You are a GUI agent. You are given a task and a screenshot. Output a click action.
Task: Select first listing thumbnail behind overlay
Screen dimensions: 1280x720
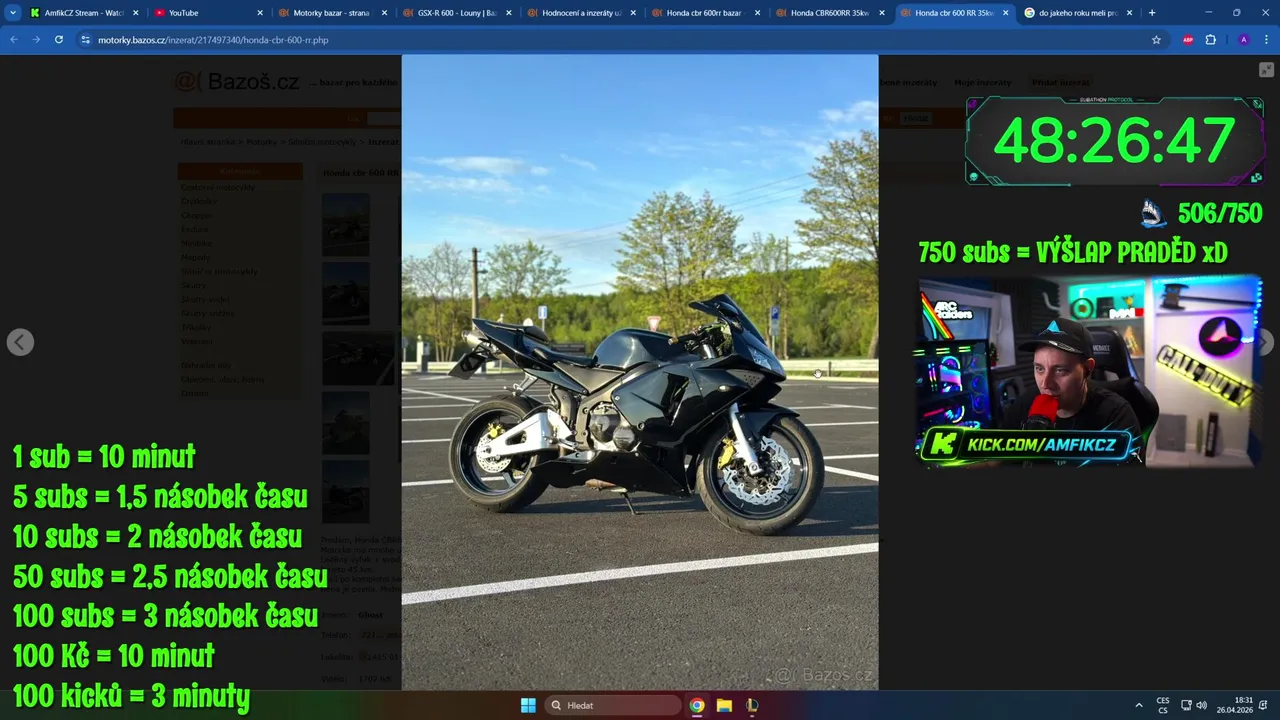tap(346, 224)
